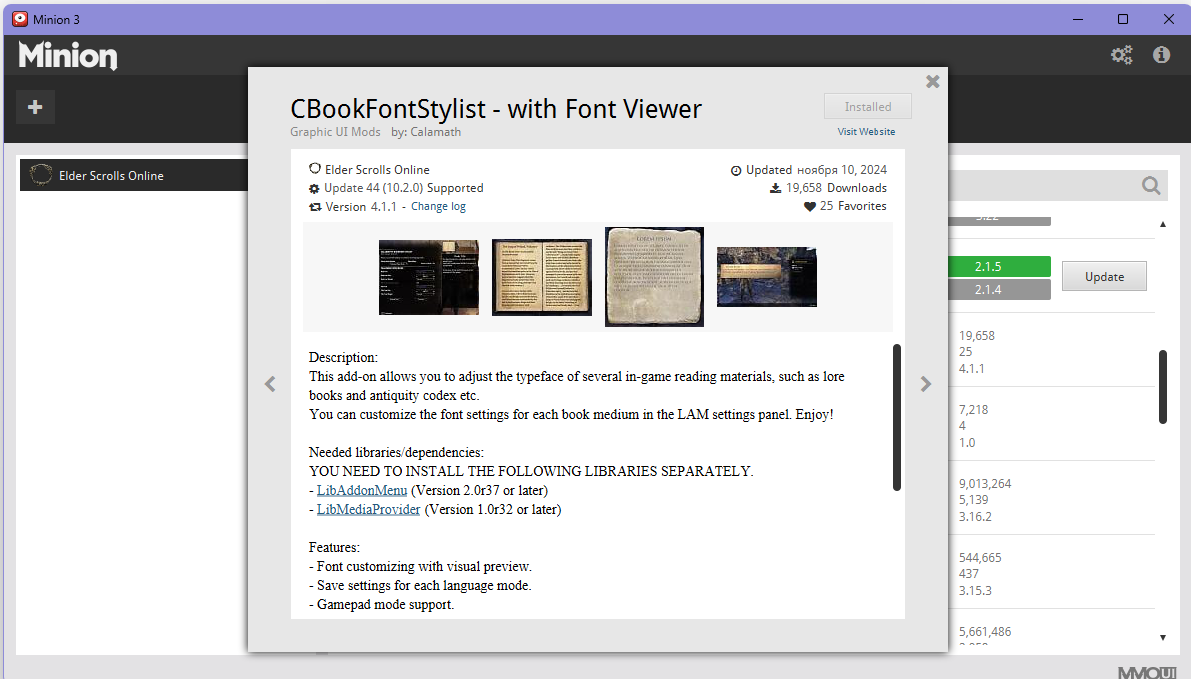Click the 5,661,486 downloads value
1191x679 pixels.
pyautogui.click(x=984, y=632)
